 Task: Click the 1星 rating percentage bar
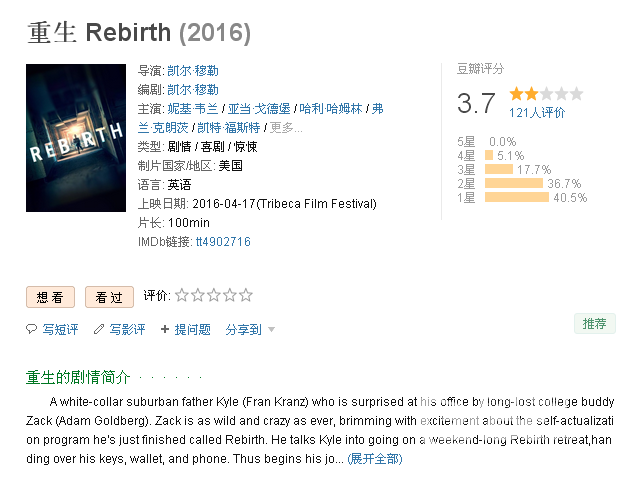click(x=517, y=197)
